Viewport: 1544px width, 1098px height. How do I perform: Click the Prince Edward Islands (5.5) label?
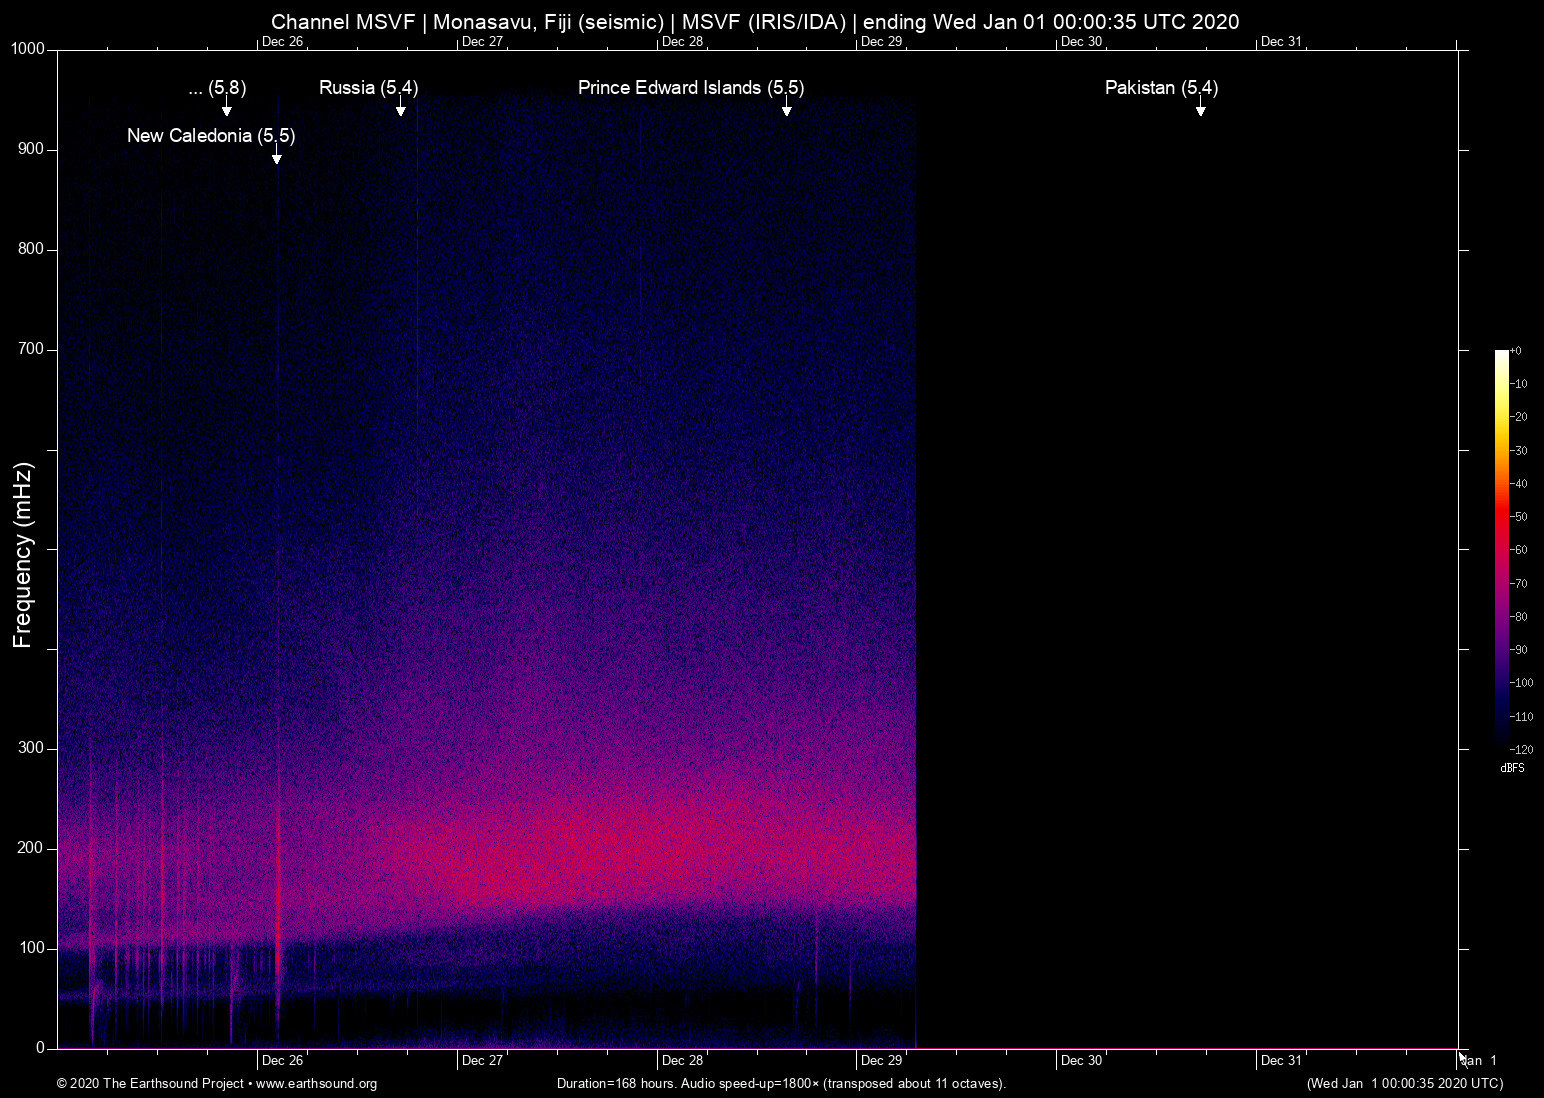pos(690,88)
